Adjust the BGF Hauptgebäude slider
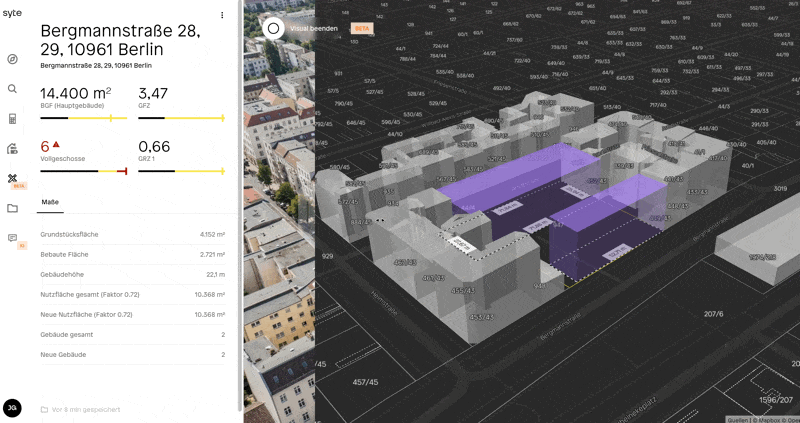Screen dimensions: 800x423 (x=82, y=118)
